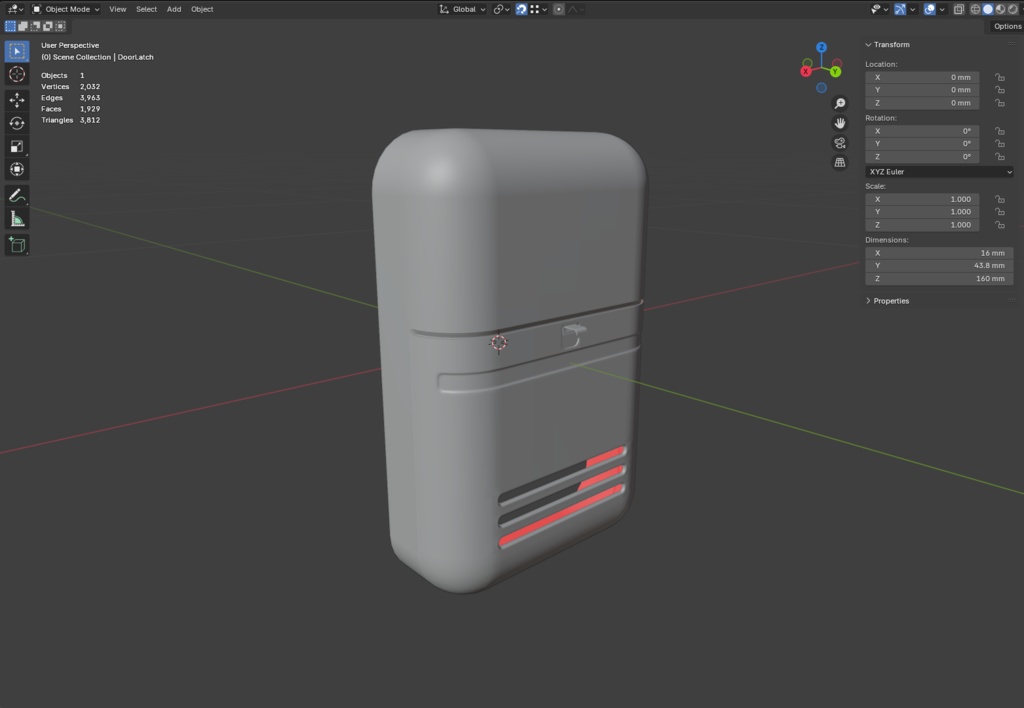Screen dimensions: 1024x708
Task: Click the Dimensions Z field showing 160 mm
Action: coord(939,279)
